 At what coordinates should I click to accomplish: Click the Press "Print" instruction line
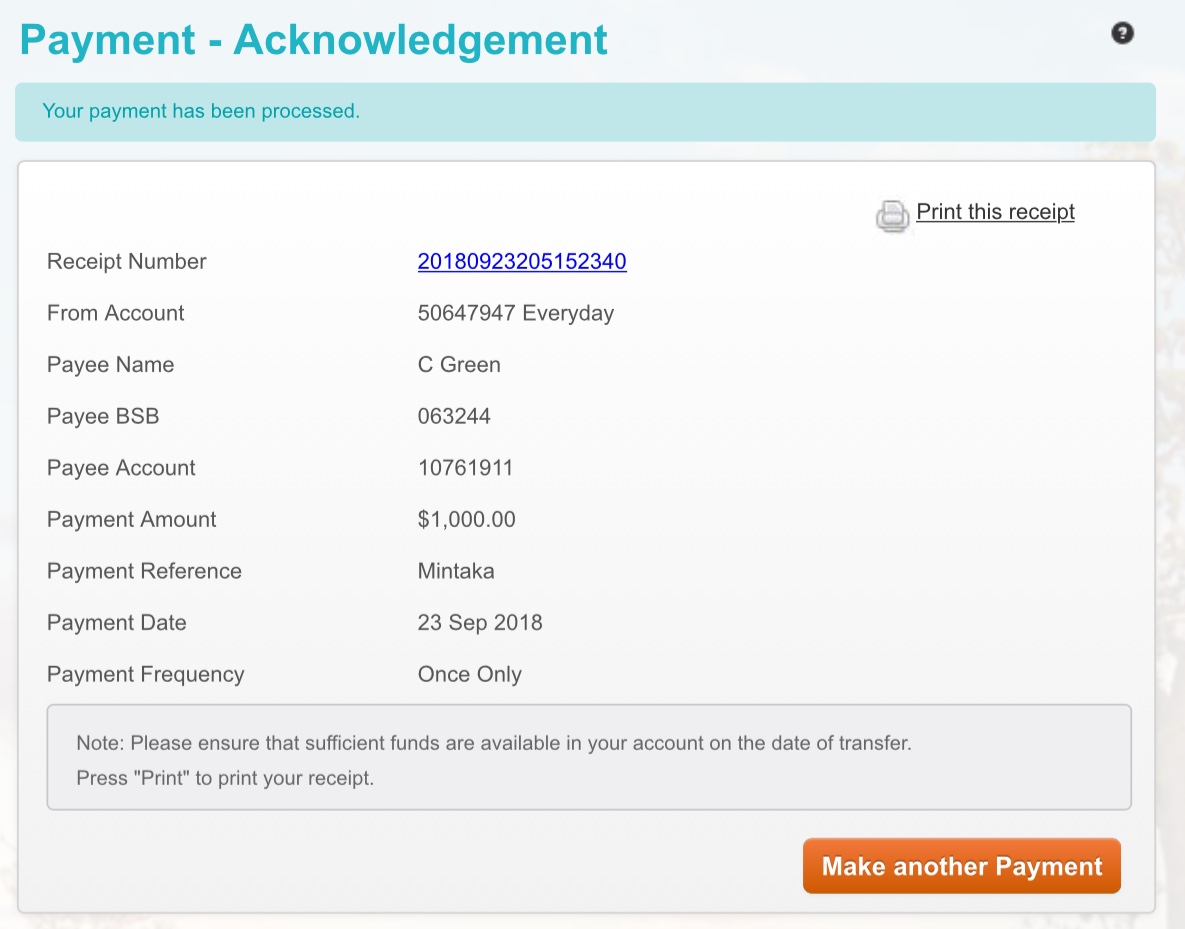225,778
